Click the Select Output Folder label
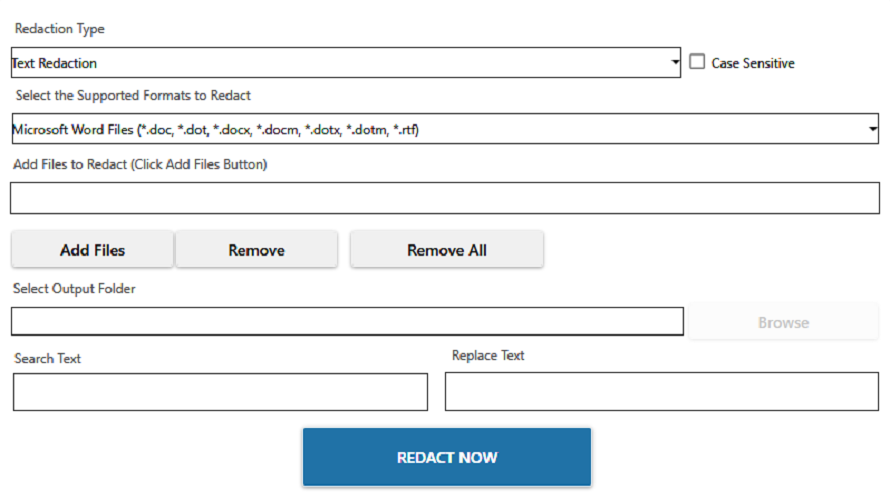 coord(75,288)
